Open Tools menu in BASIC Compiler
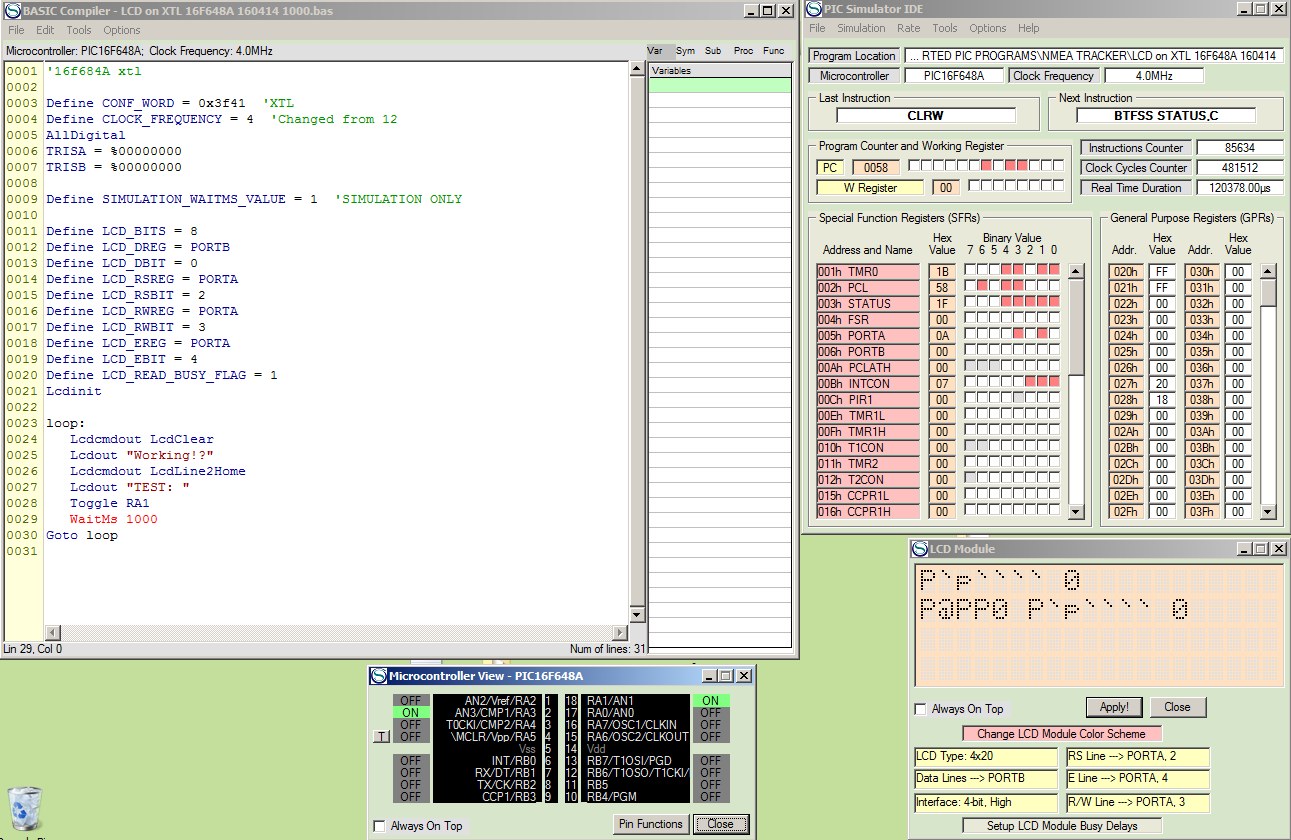The height and width of the screenshot is (840, 1291). pos(79,30)
